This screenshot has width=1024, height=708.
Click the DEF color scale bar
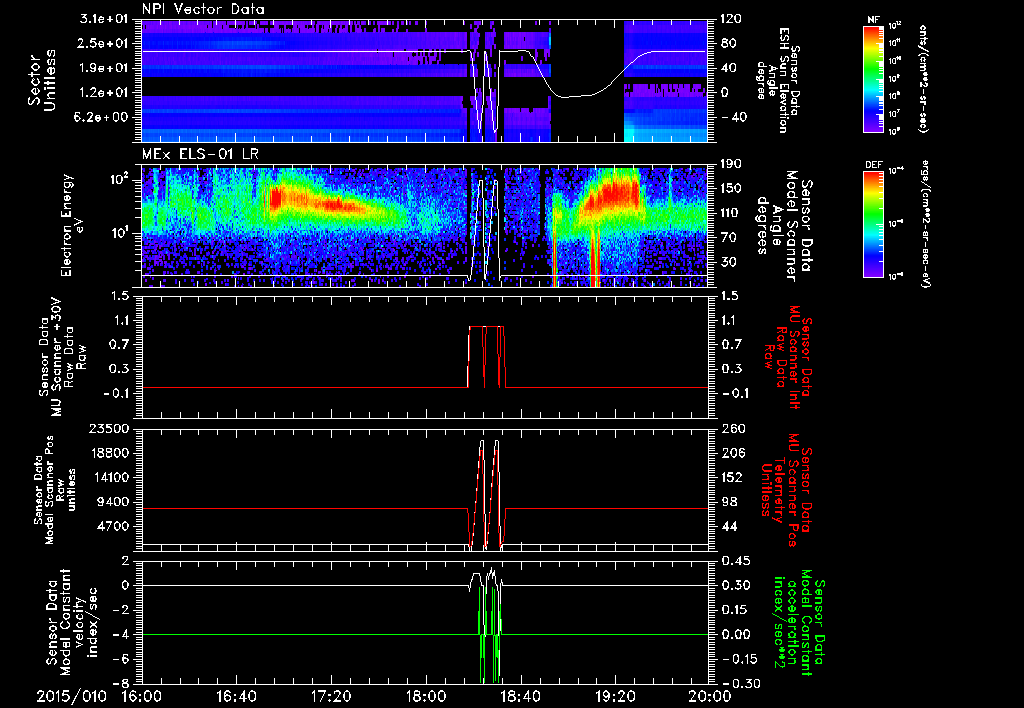(874, 224)
